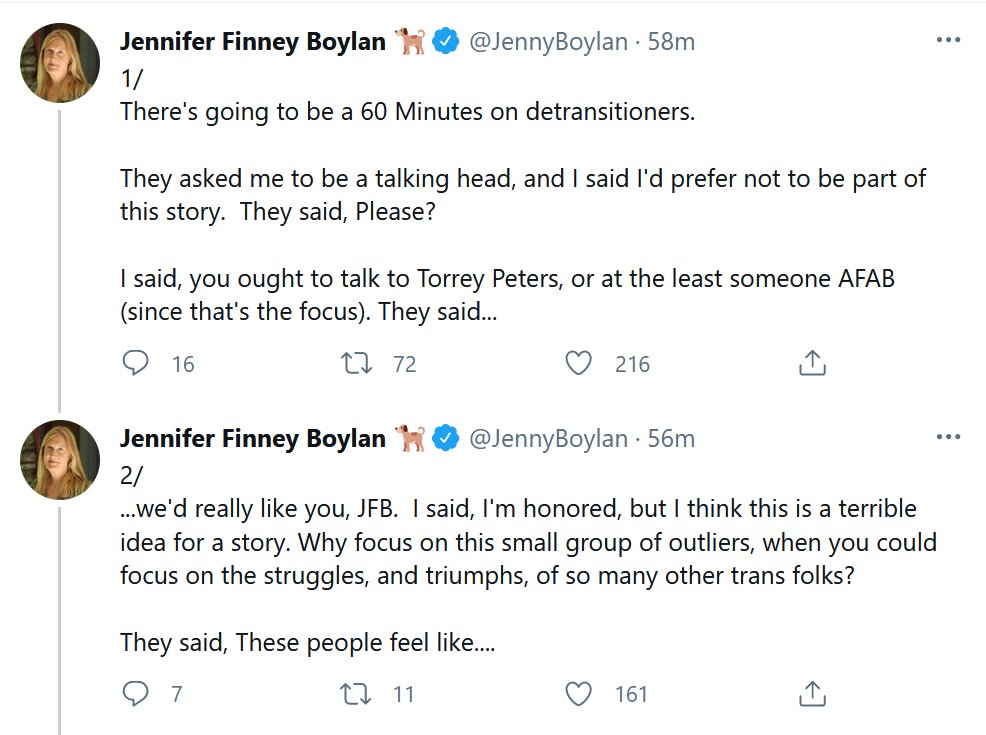
Task: Like the first tweet with 216 likes
Action: click(579, 363)
